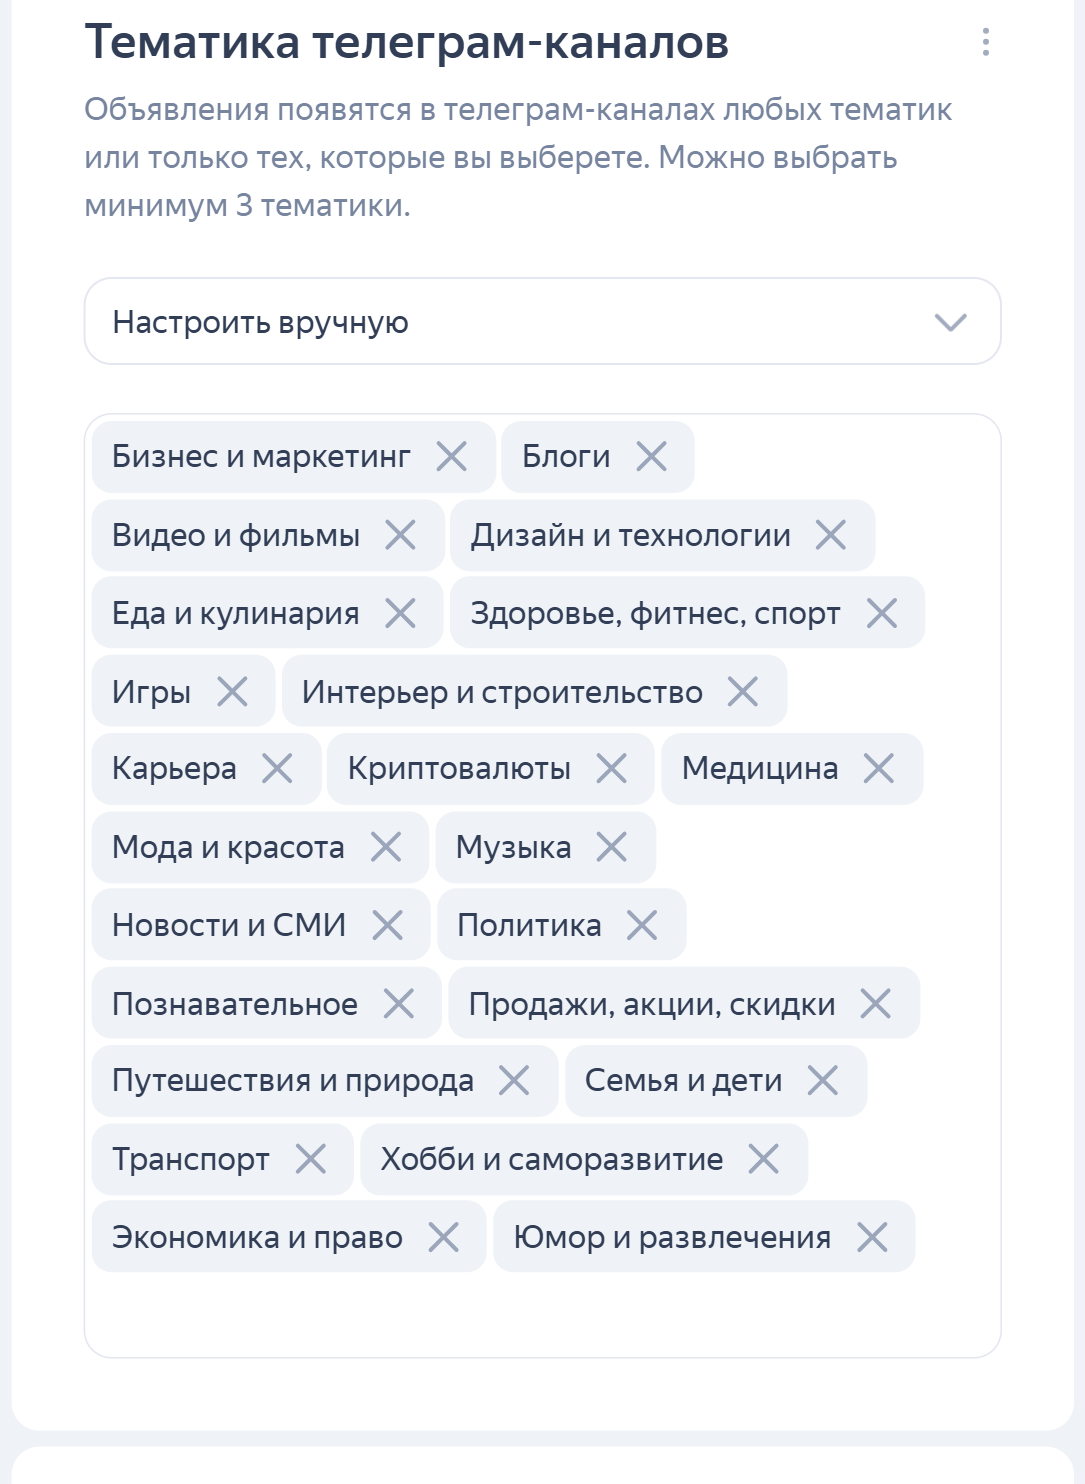This screenshot has height=1484, width=1085.
Task: Remove the «Бизнес и маркетинг» tag
Action: coord(453,457)
